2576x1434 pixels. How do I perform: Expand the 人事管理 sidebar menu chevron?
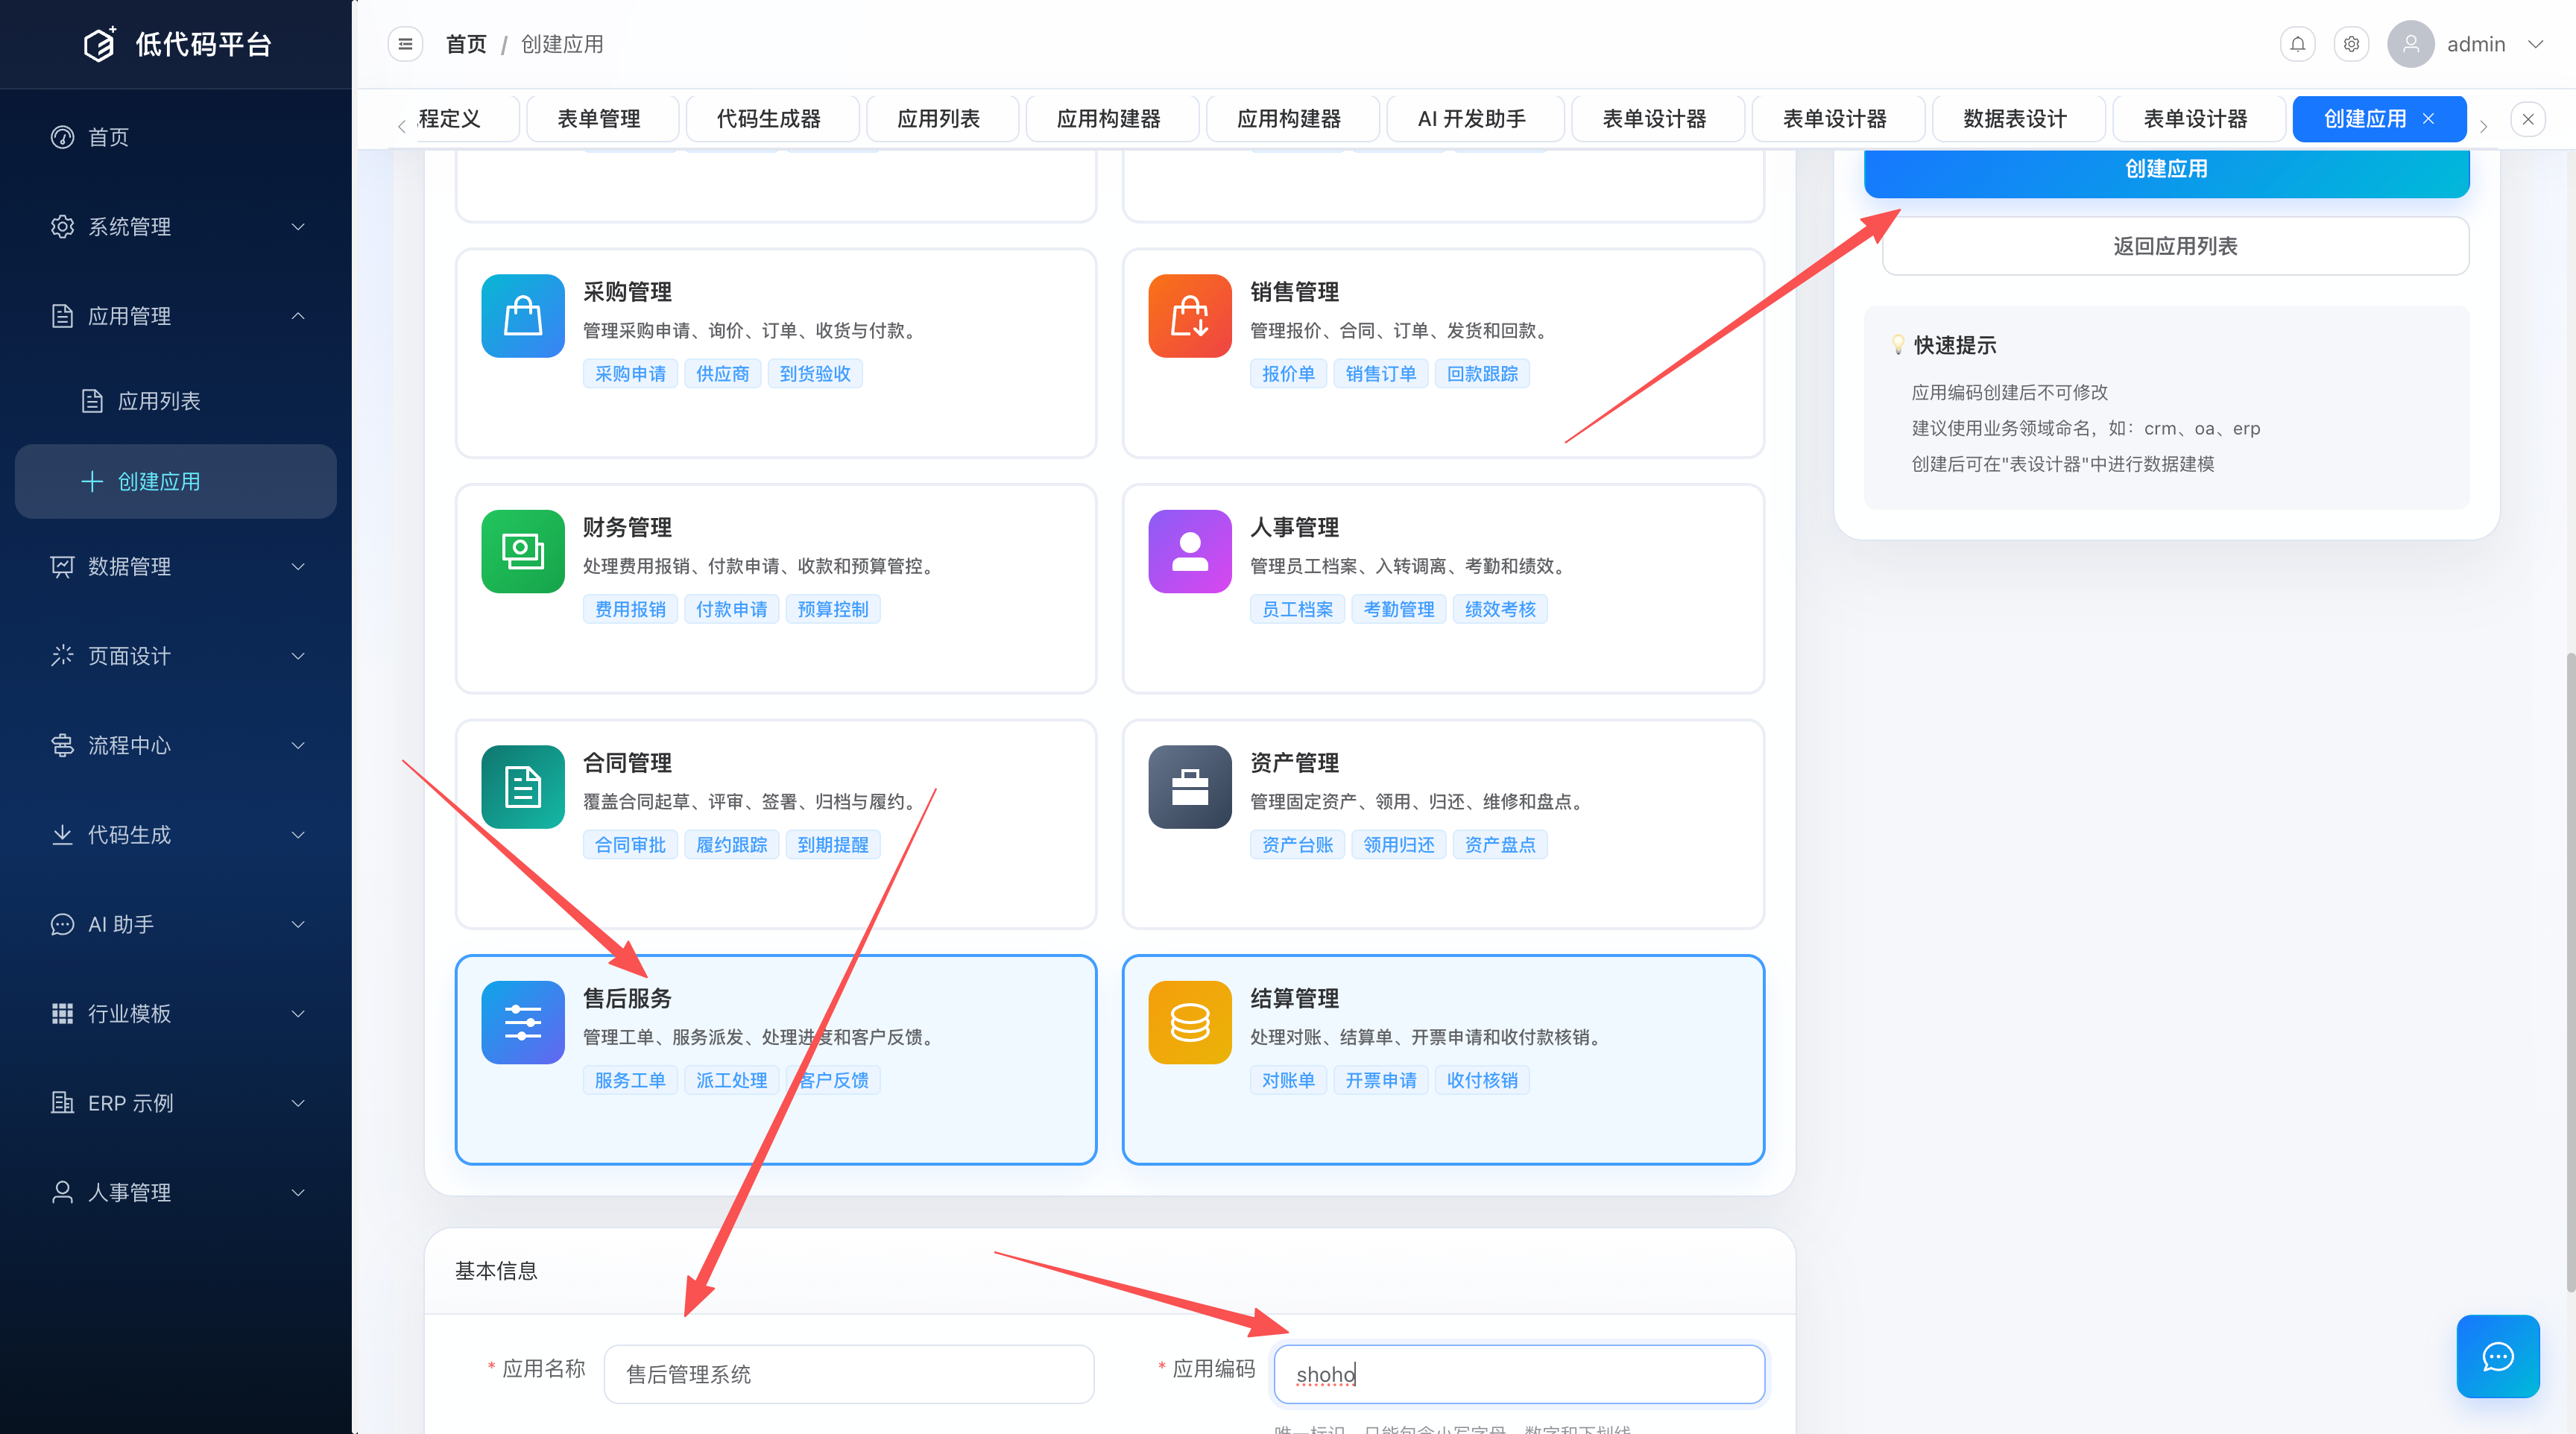coord(298,1193)
